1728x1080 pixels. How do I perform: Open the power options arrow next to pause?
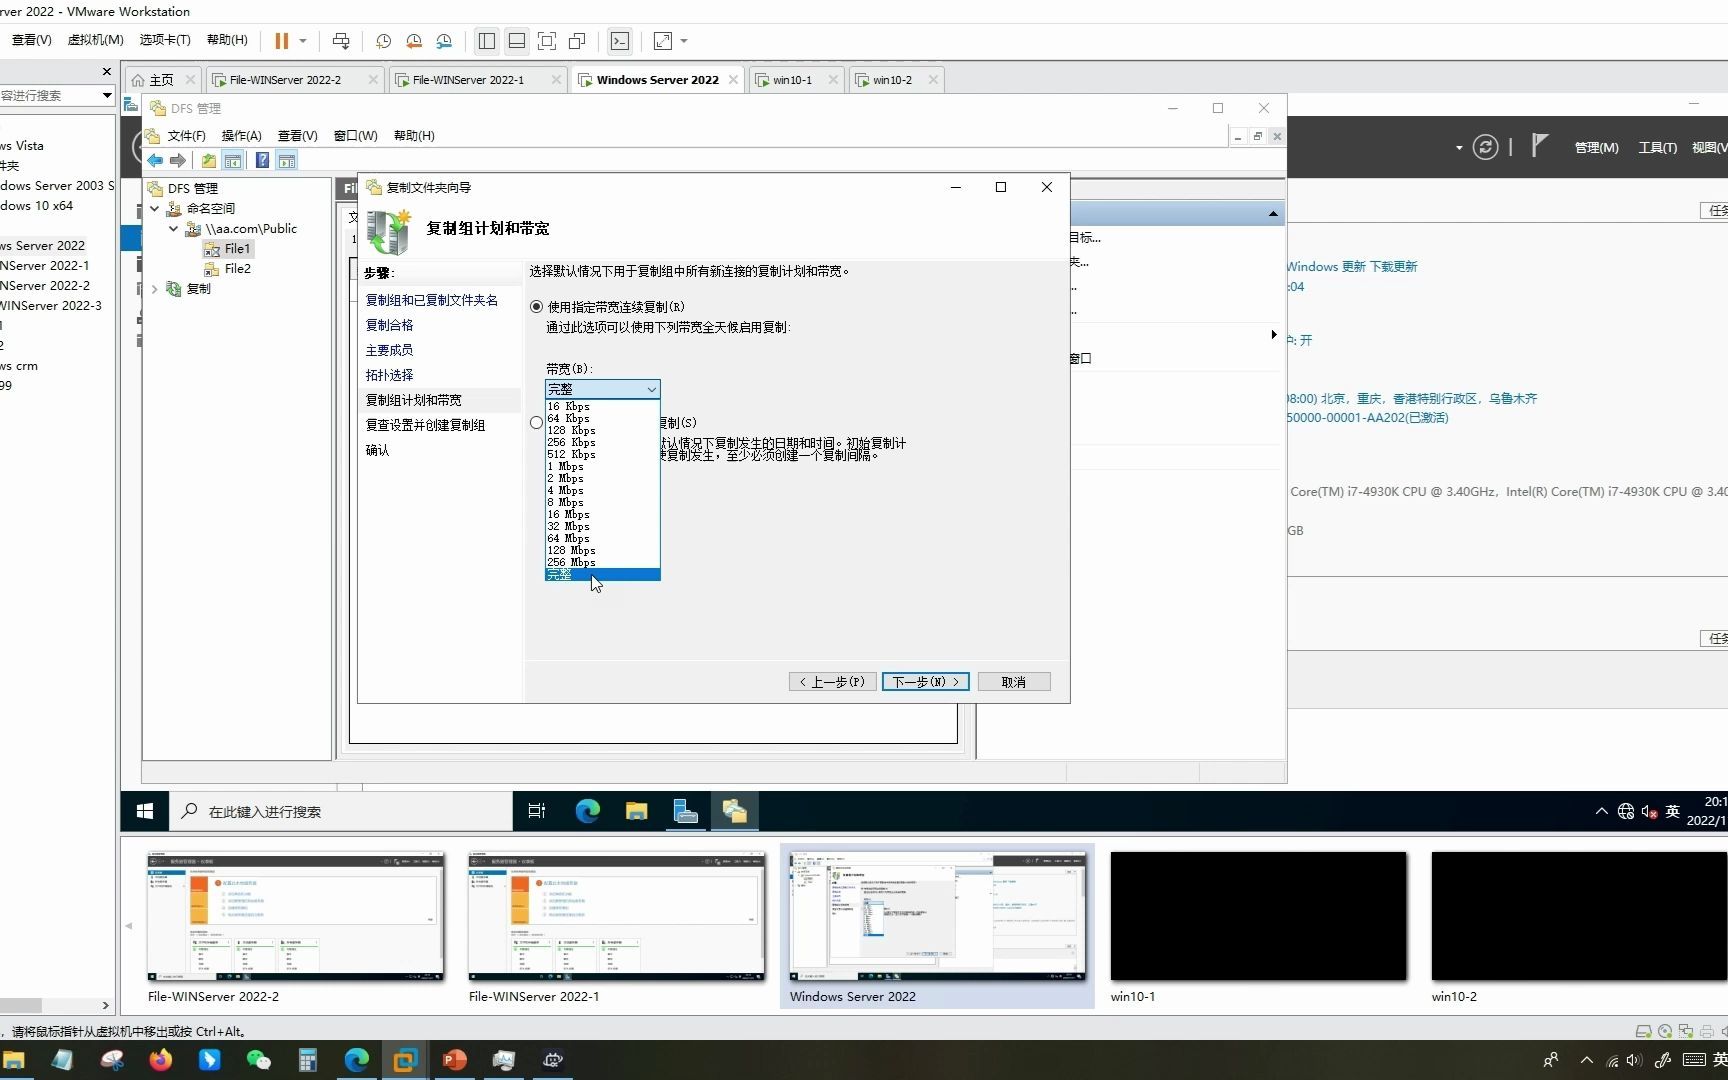303,41
